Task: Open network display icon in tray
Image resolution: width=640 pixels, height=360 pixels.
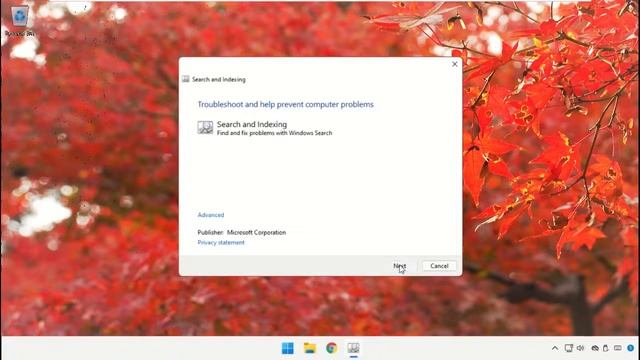Action: point(569,348)
